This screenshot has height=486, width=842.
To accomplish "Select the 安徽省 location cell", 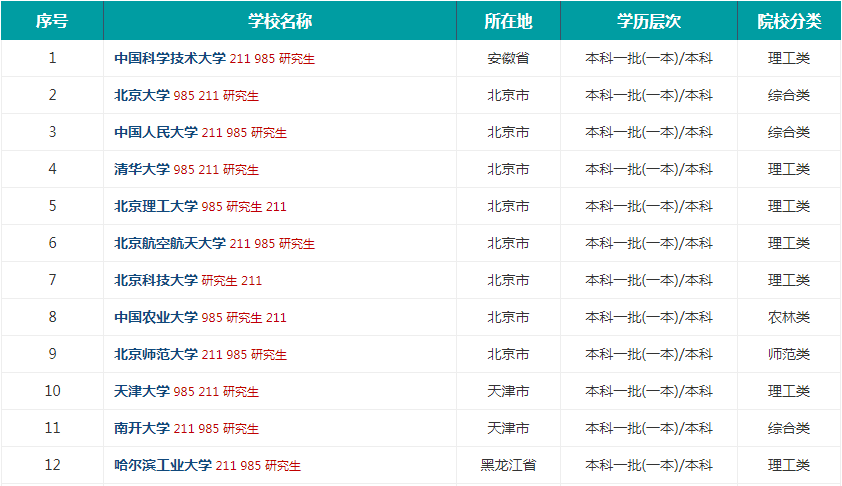I will coord(508,58).
